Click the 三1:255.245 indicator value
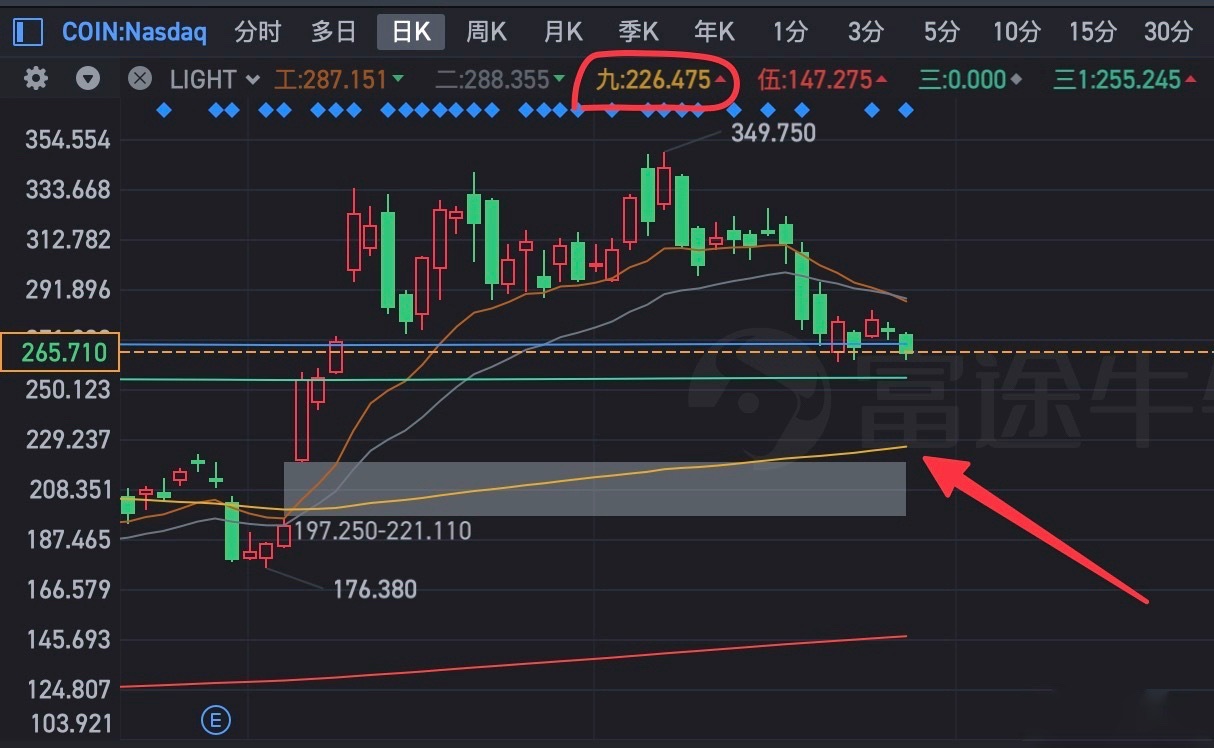Viewport: 1214px width, 748px height. point(1124,80)
